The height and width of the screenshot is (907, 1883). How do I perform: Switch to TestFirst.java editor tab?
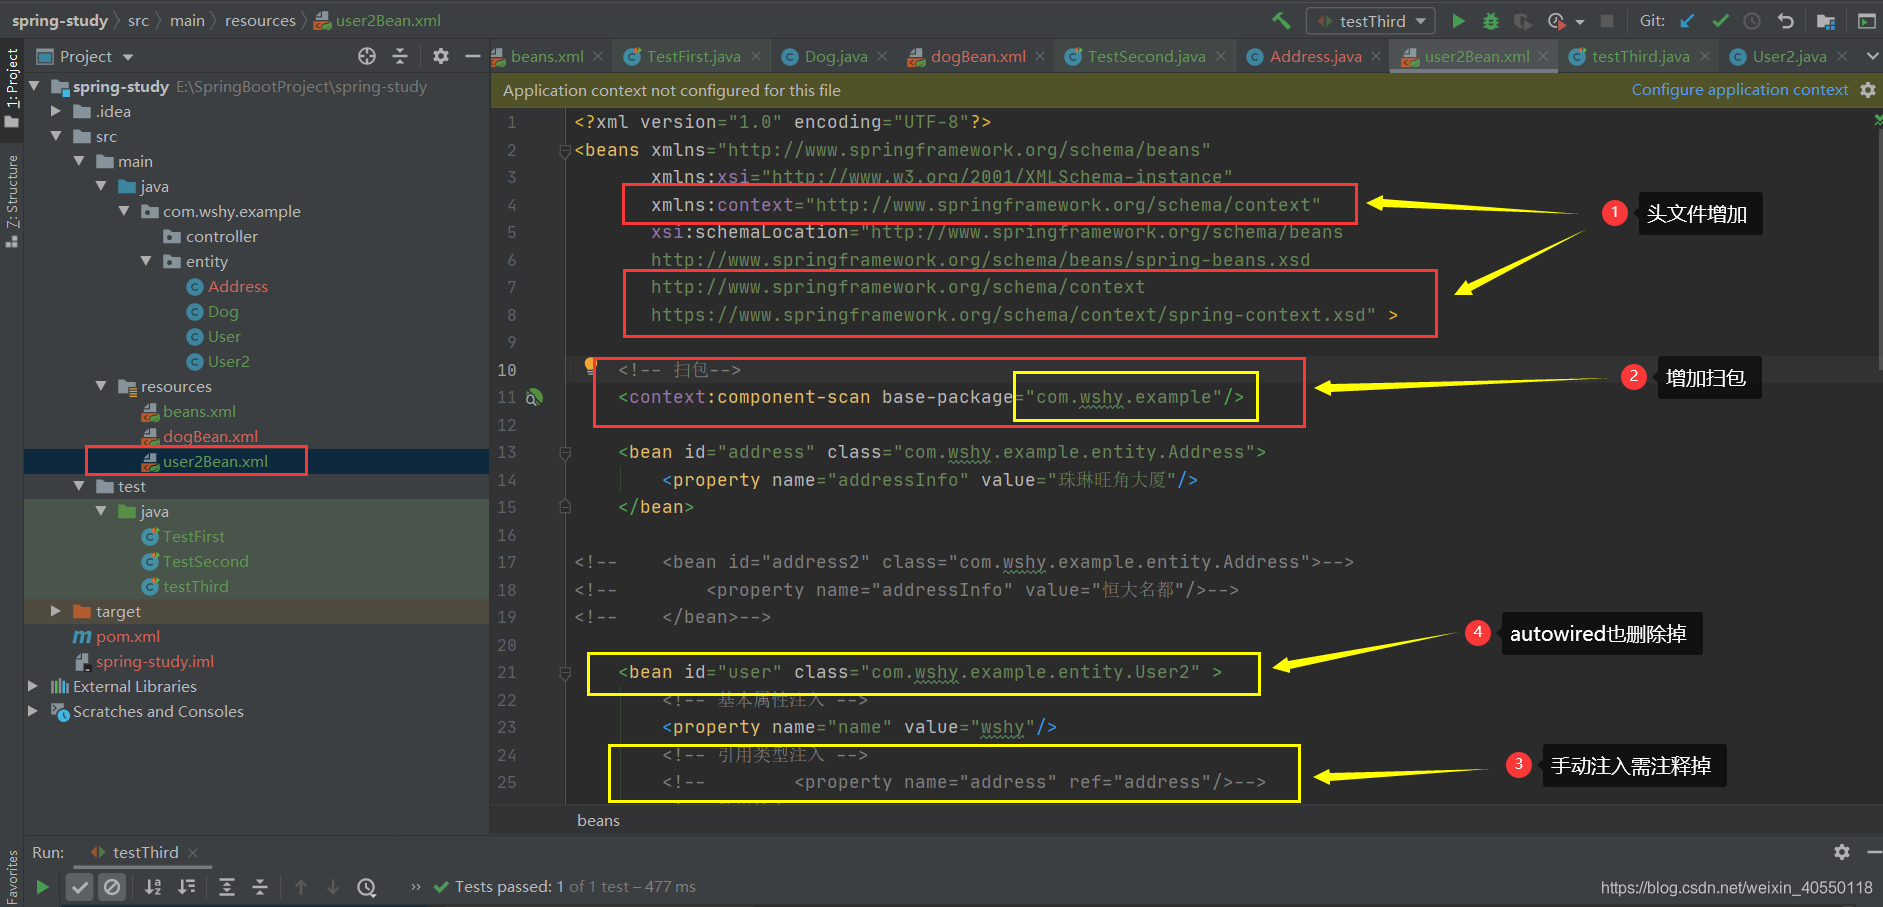click(693, 57)
